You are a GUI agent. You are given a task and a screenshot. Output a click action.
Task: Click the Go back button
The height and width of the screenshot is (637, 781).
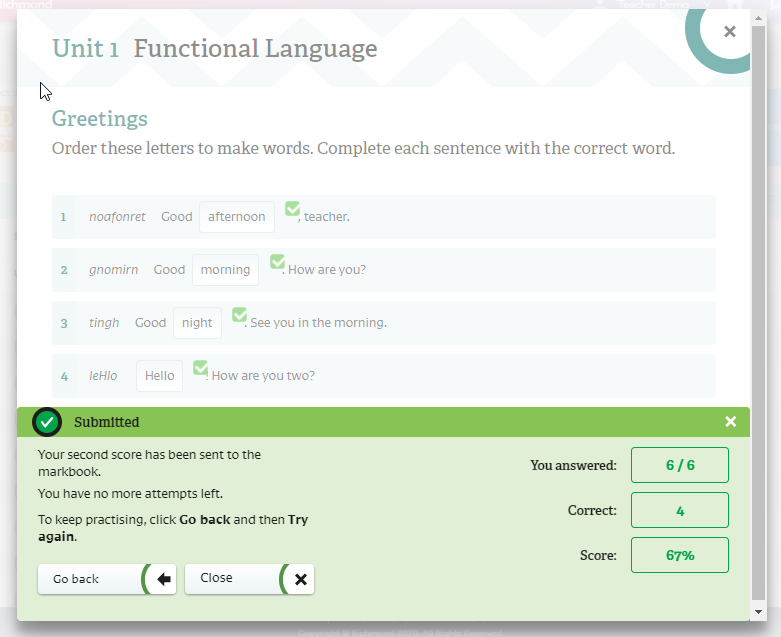[106, 579]
